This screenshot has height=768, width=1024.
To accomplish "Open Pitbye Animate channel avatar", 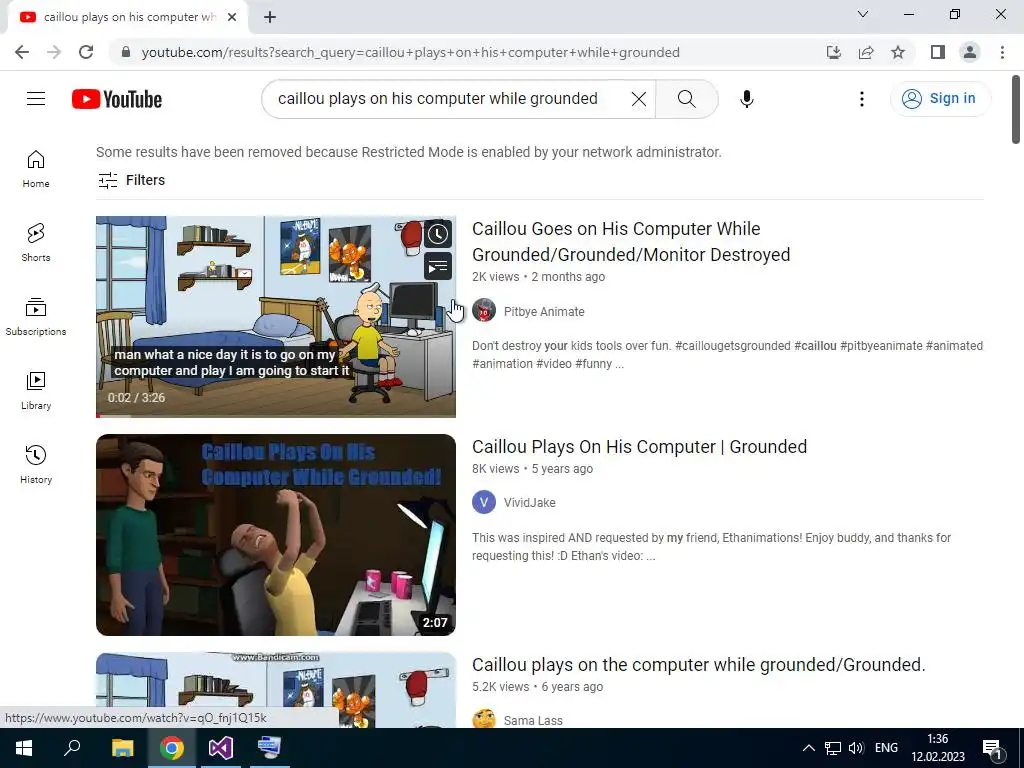I will click(x=484, y=311).
